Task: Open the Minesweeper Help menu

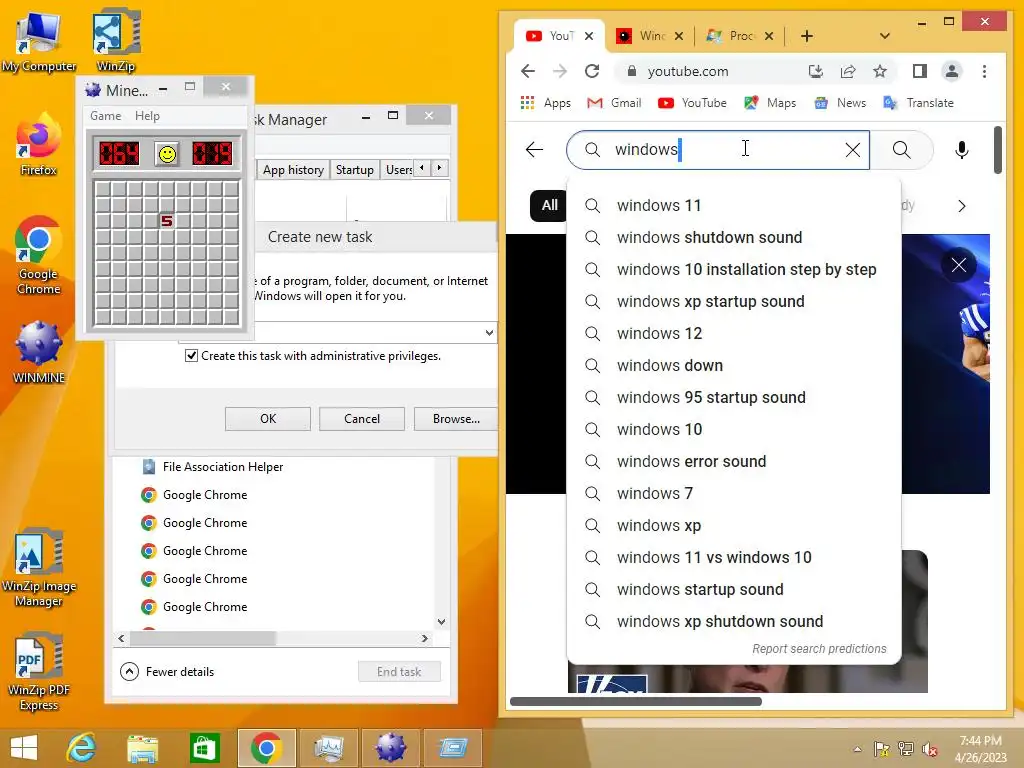Action: (x=147, y=116)
